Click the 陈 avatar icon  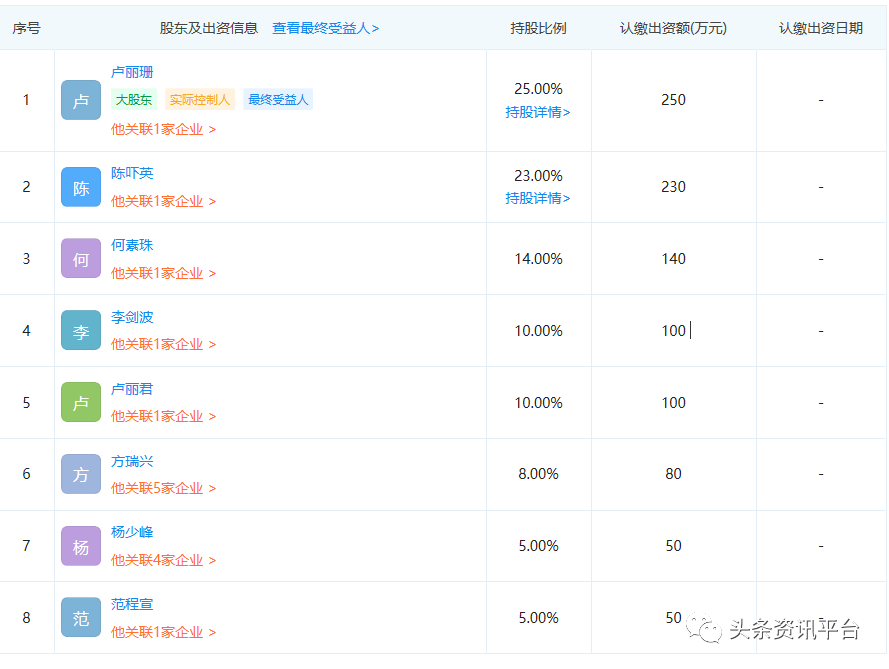click(x=81, y=187)
